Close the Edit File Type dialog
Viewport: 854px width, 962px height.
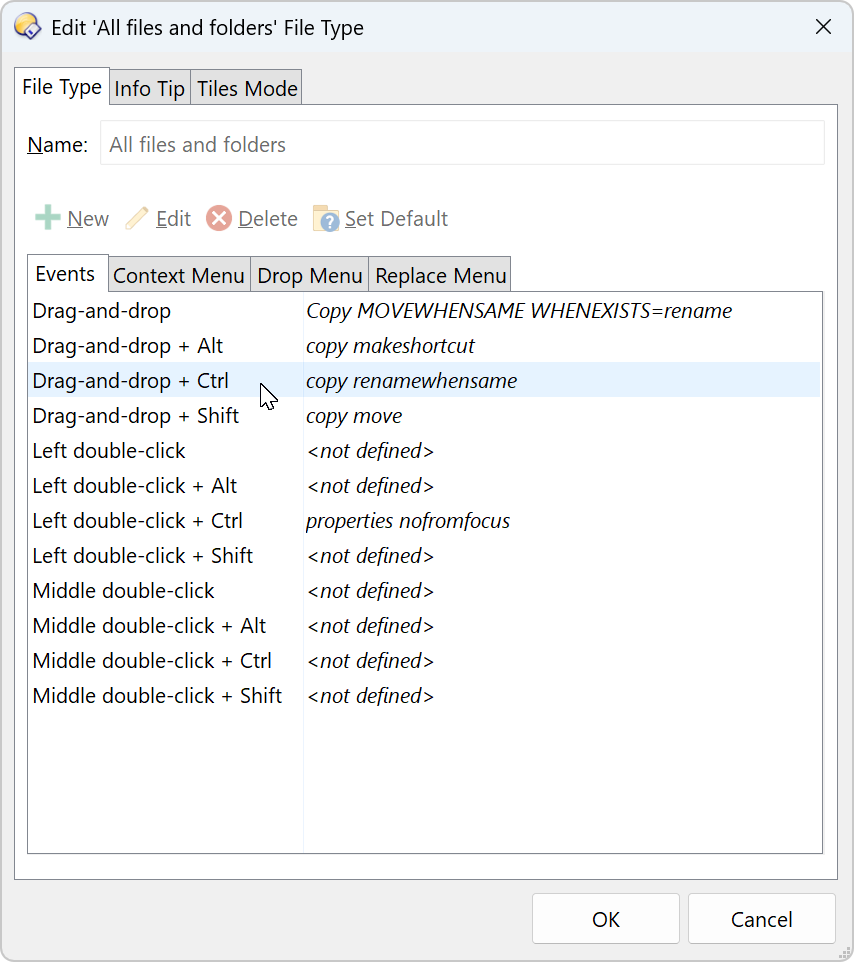823,27
